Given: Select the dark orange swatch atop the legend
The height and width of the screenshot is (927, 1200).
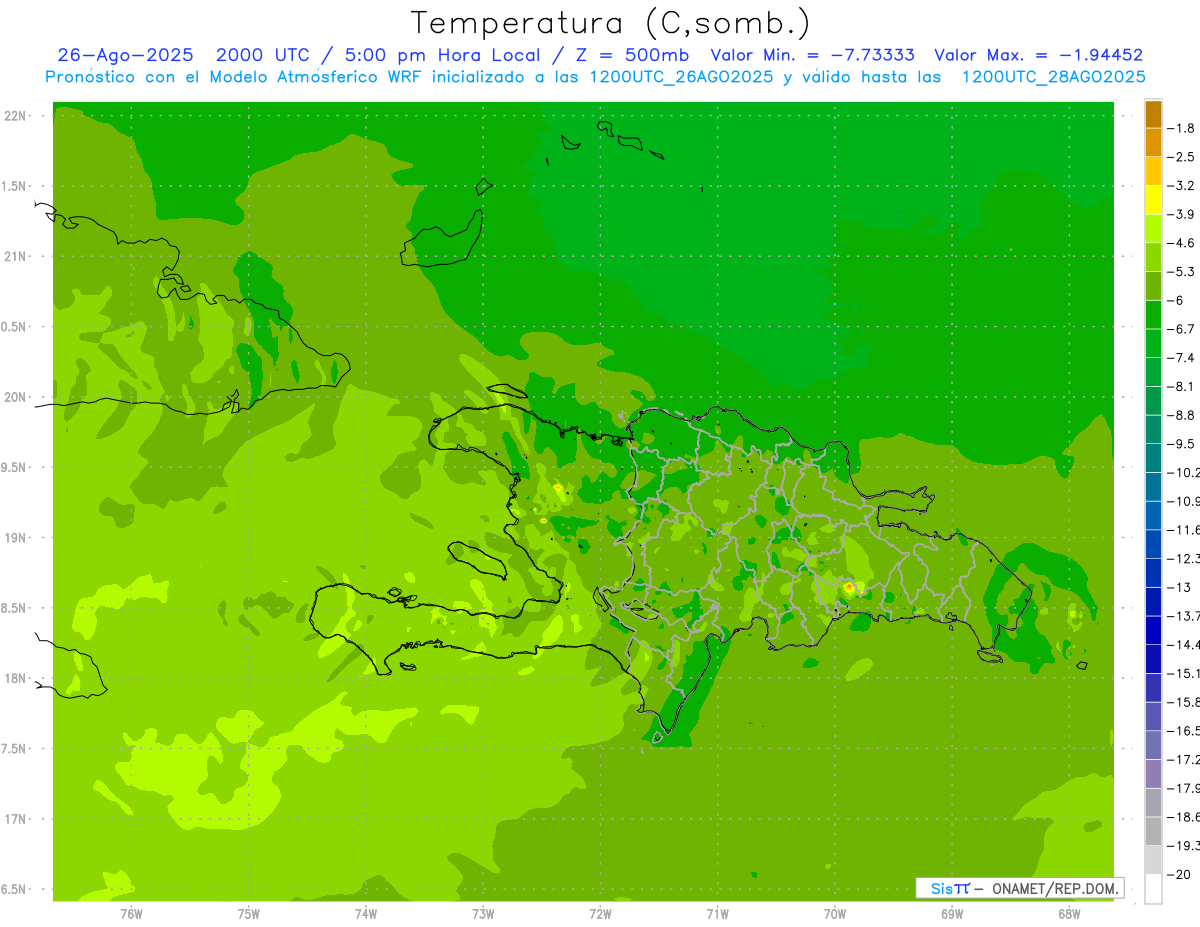Looking at the screenshot, I should pos(1153,114).
